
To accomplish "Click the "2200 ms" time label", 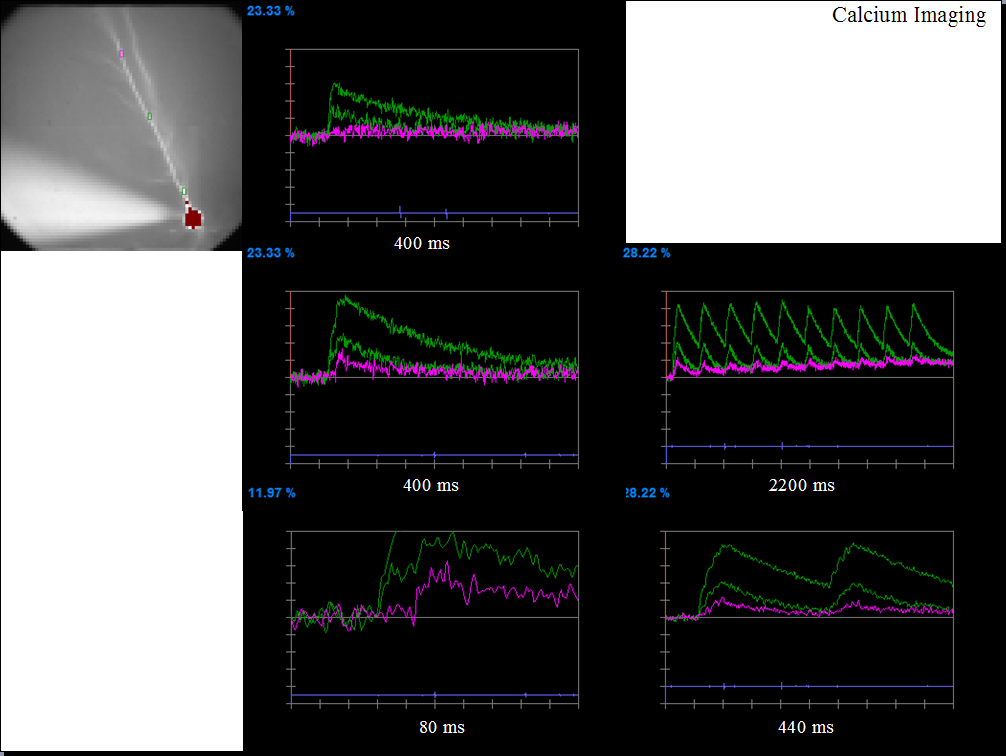I will [x=801, y=485].
